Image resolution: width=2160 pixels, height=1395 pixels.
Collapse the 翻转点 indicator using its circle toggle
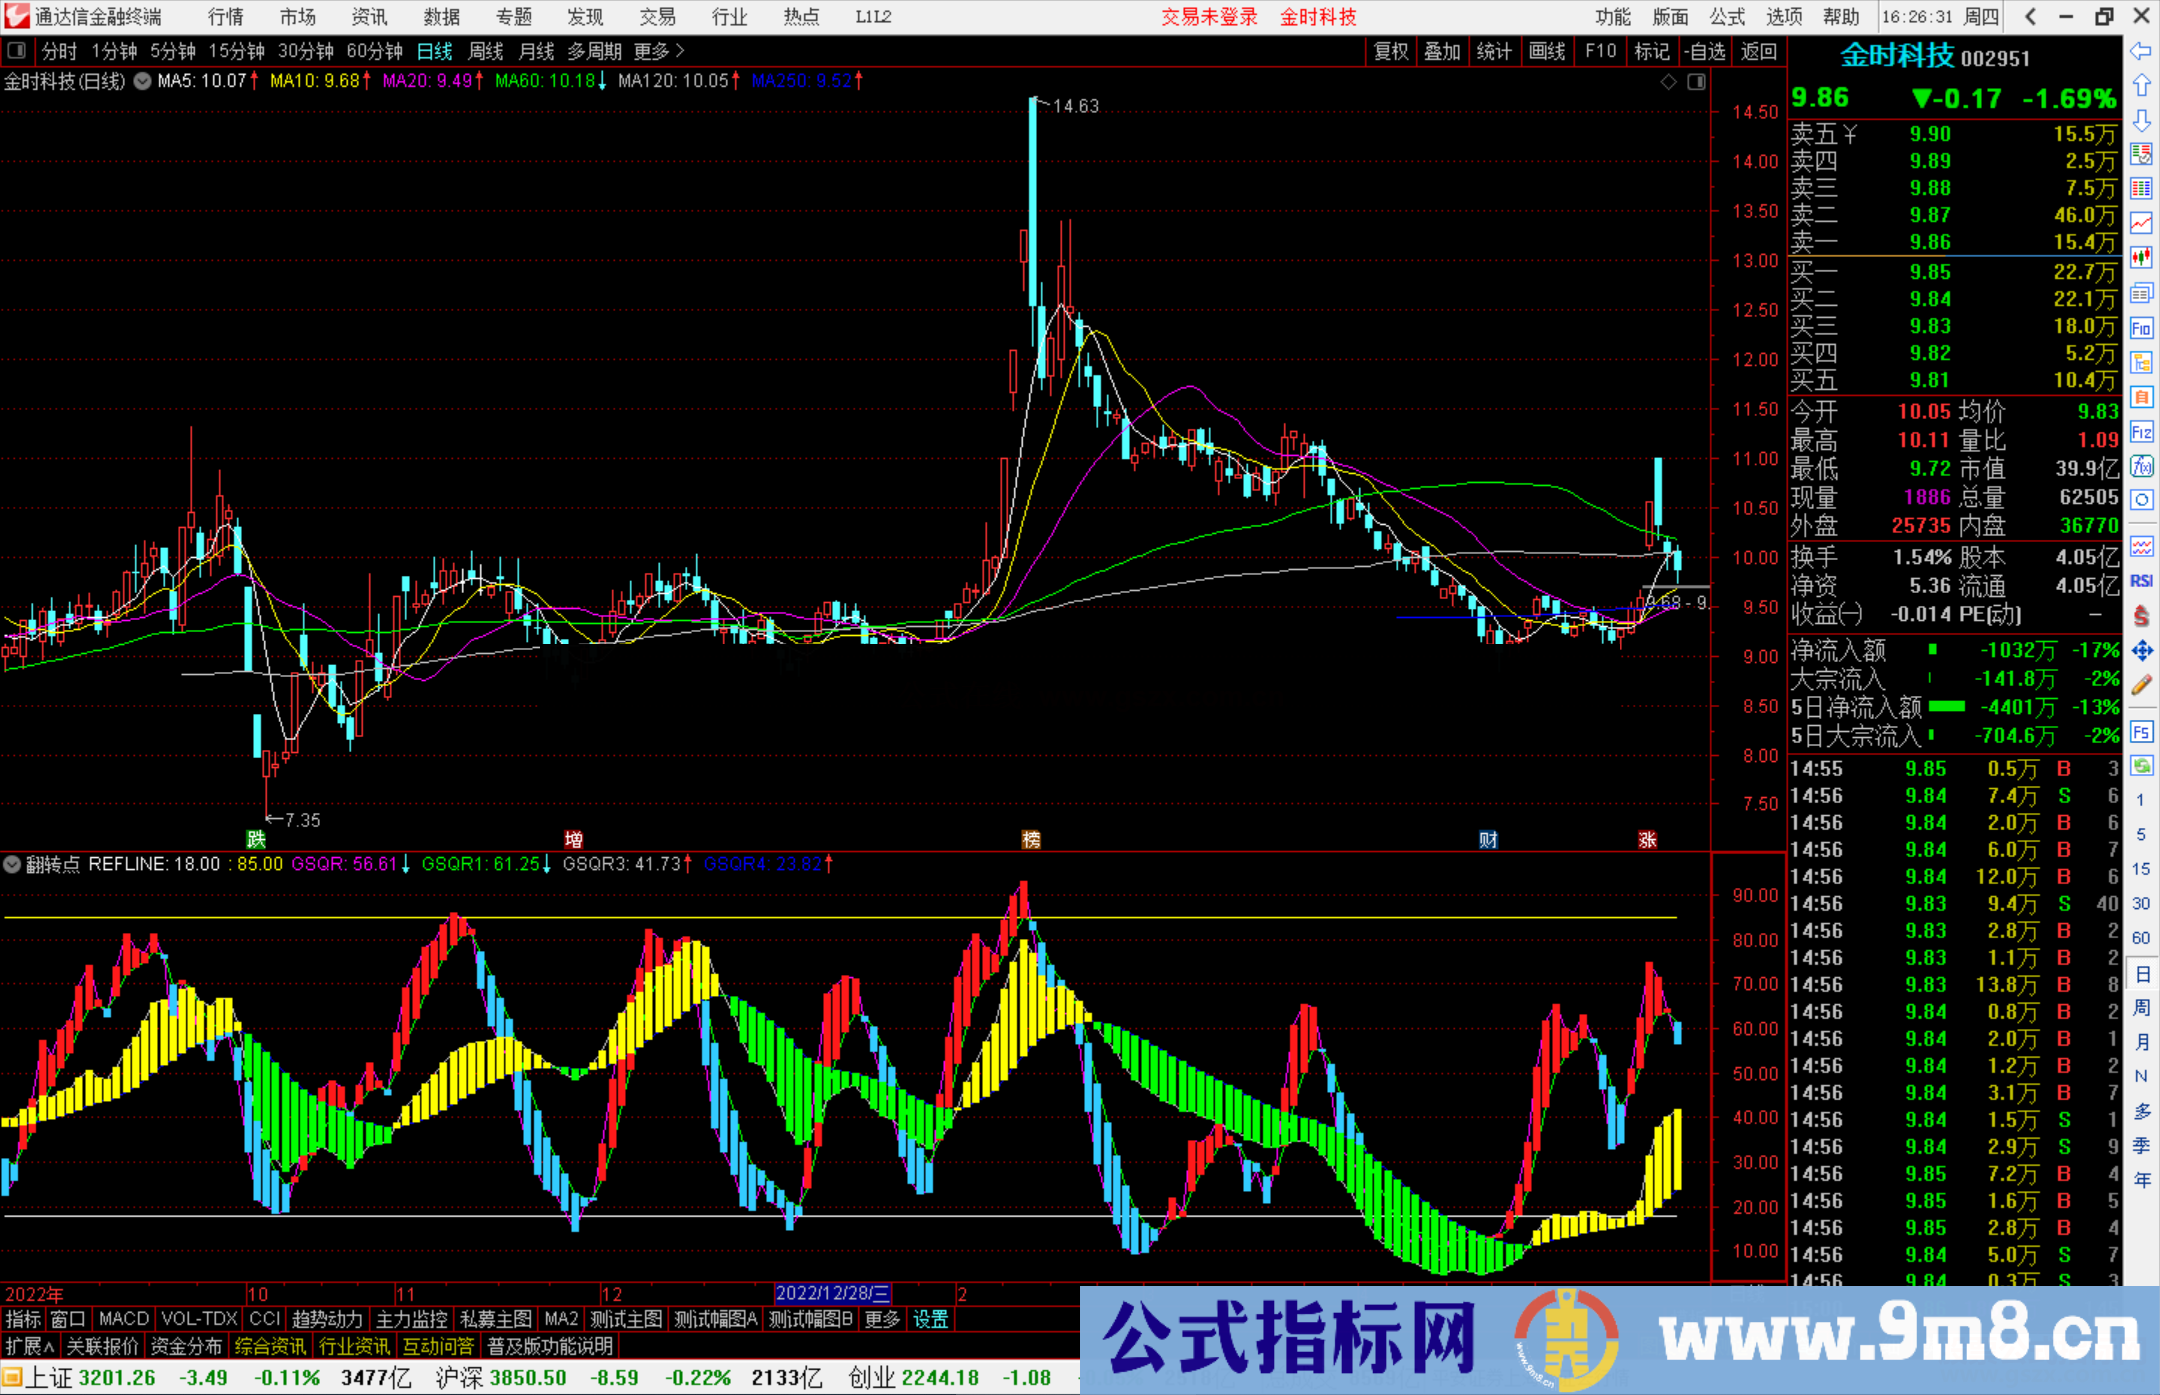coord(12,865)
